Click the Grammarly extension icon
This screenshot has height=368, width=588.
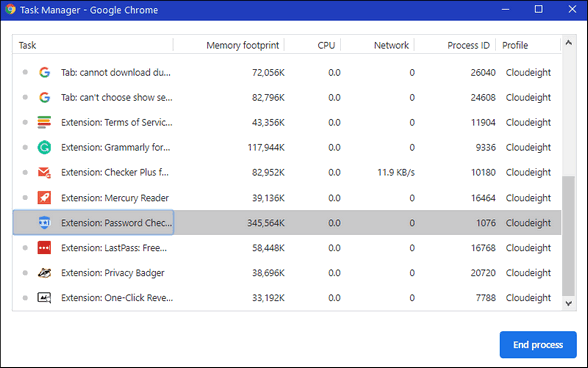(44, 147)
